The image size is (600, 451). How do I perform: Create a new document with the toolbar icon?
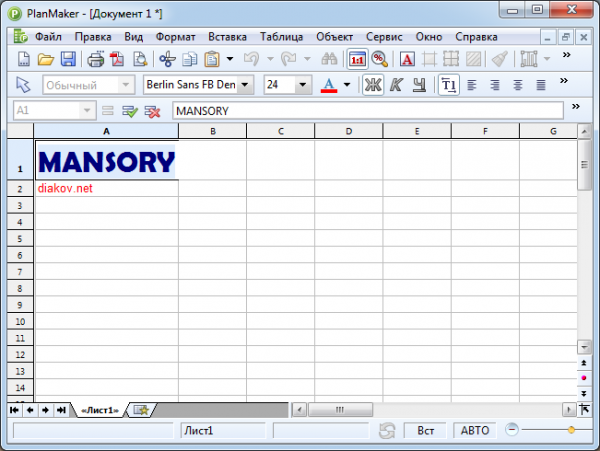point(24,59)
